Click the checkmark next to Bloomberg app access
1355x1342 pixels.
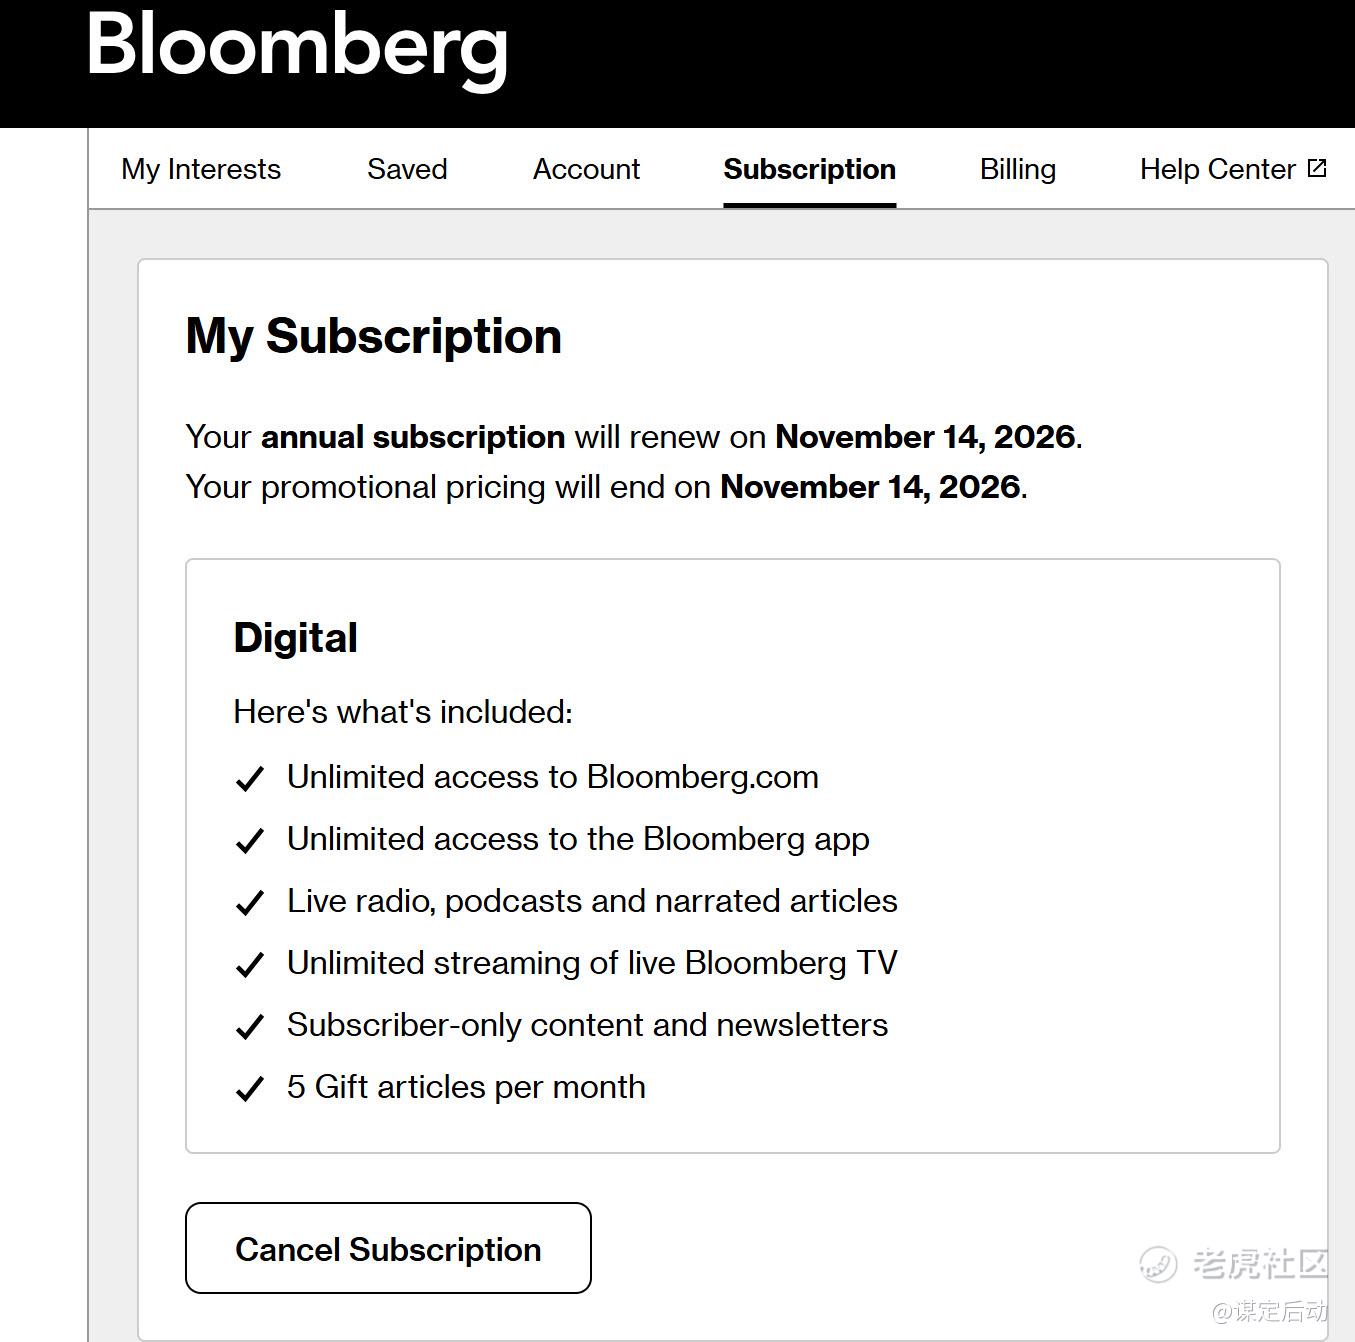249,840
